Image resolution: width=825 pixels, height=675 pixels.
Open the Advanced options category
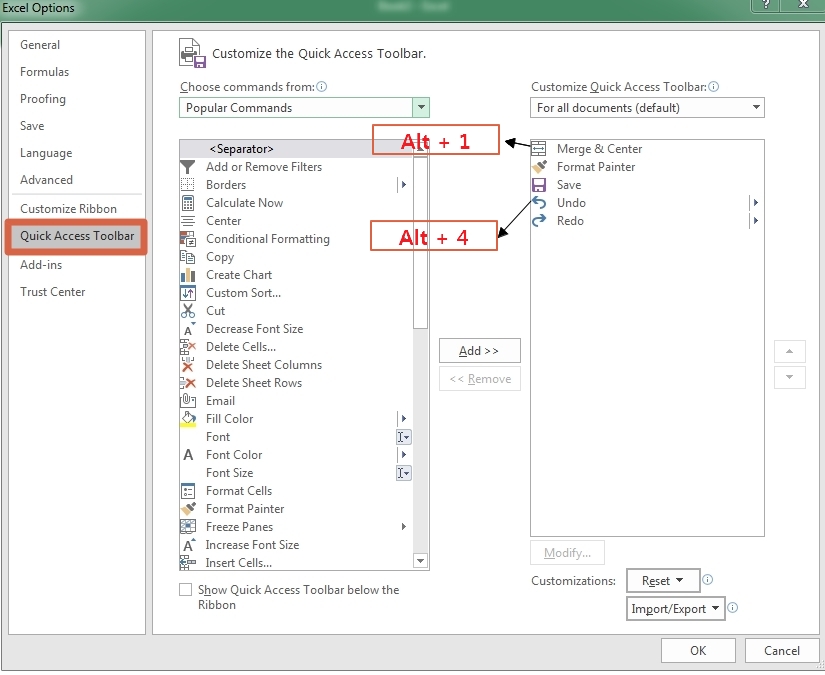pyautogui.click(x=46, y=180)
